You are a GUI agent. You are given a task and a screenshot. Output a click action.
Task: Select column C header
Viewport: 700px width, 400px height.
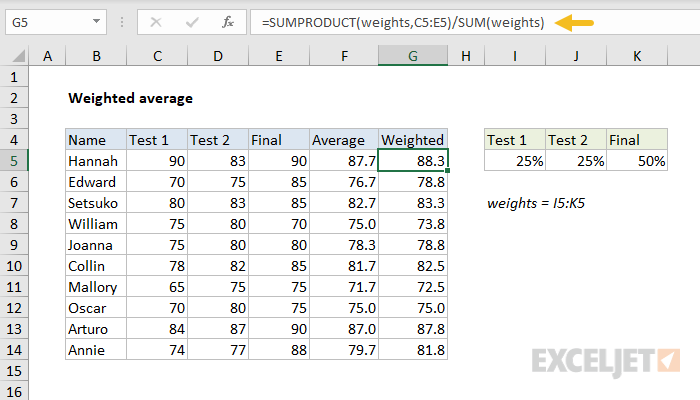[x=157, y=58]
